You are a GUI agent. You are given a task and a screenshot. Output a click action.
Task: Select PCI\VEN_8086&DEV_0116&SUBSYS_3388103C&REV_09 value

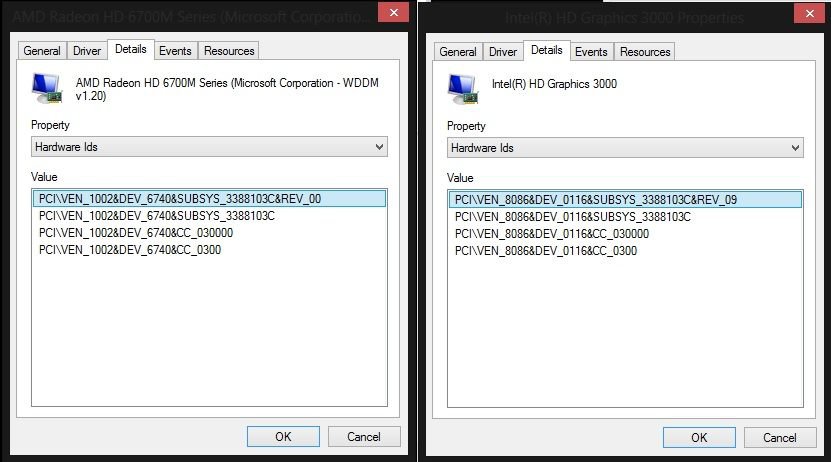(x=625, y=200)
